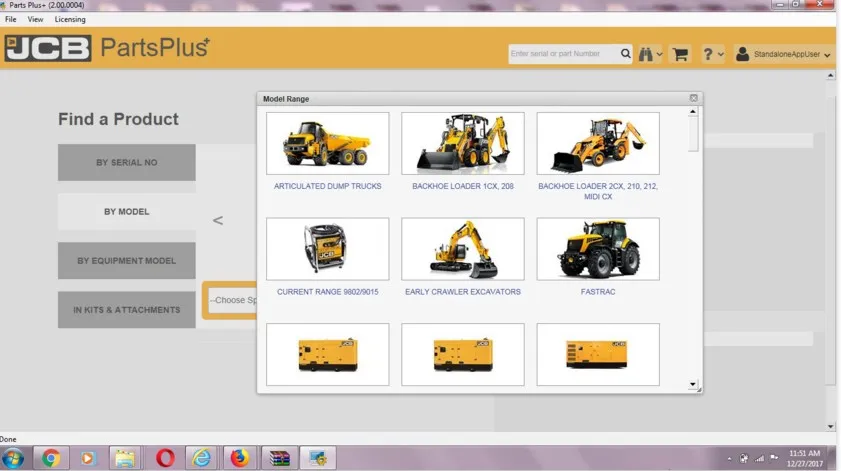Pick the Backhoe Loader 1CX, 208 image
This screenshot has height=471, width=841.
pyautogui.click(x=462, y=144)
